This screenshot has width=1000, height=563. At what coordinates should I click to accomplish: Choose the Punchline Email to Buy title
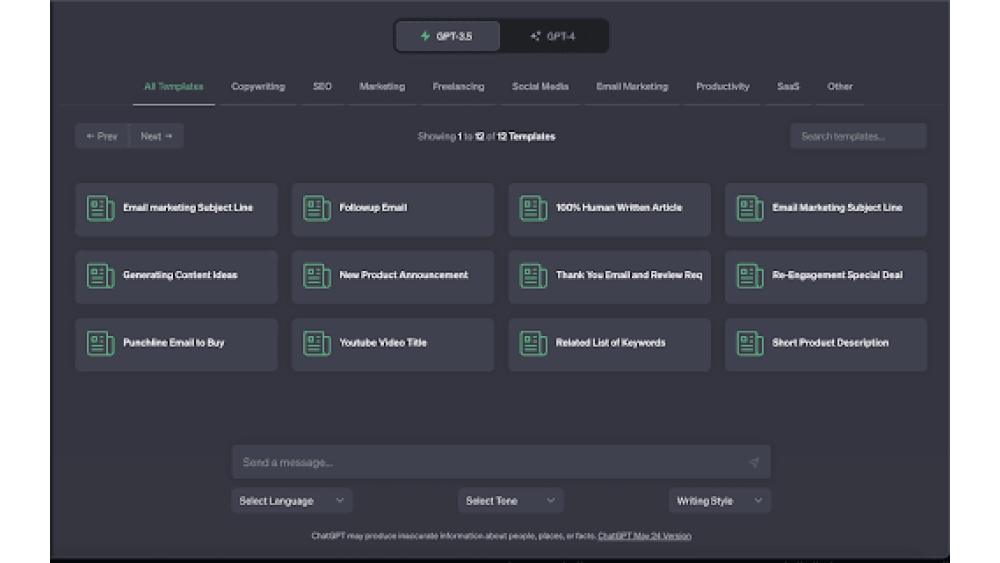pyautogui.click(x=173, y=343)
